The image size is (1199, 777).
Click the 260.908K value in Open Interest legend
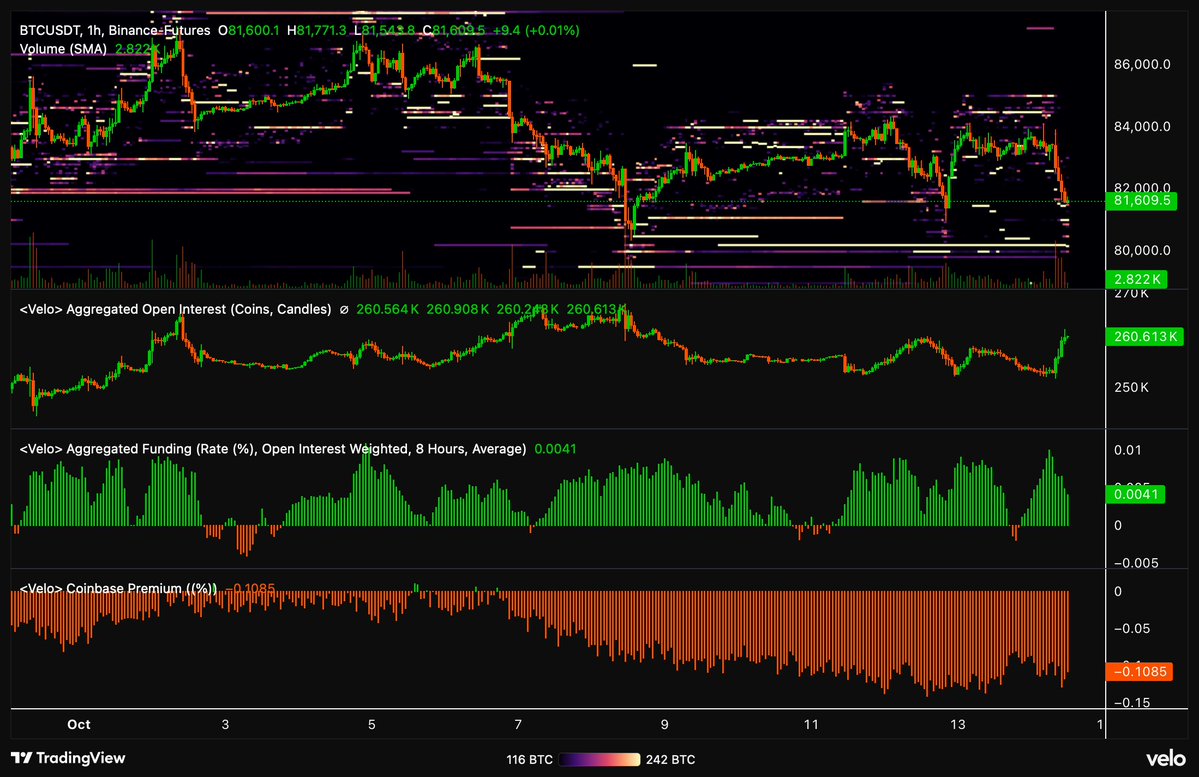(457, 310)
